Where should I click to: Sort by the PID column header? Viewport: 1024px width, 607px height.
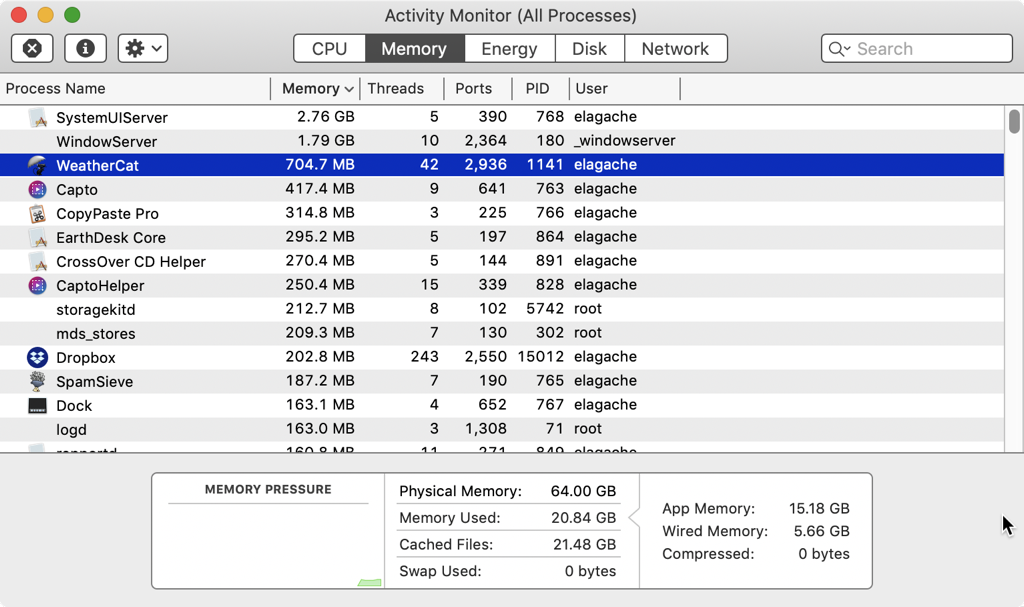[x=541, y=88]
